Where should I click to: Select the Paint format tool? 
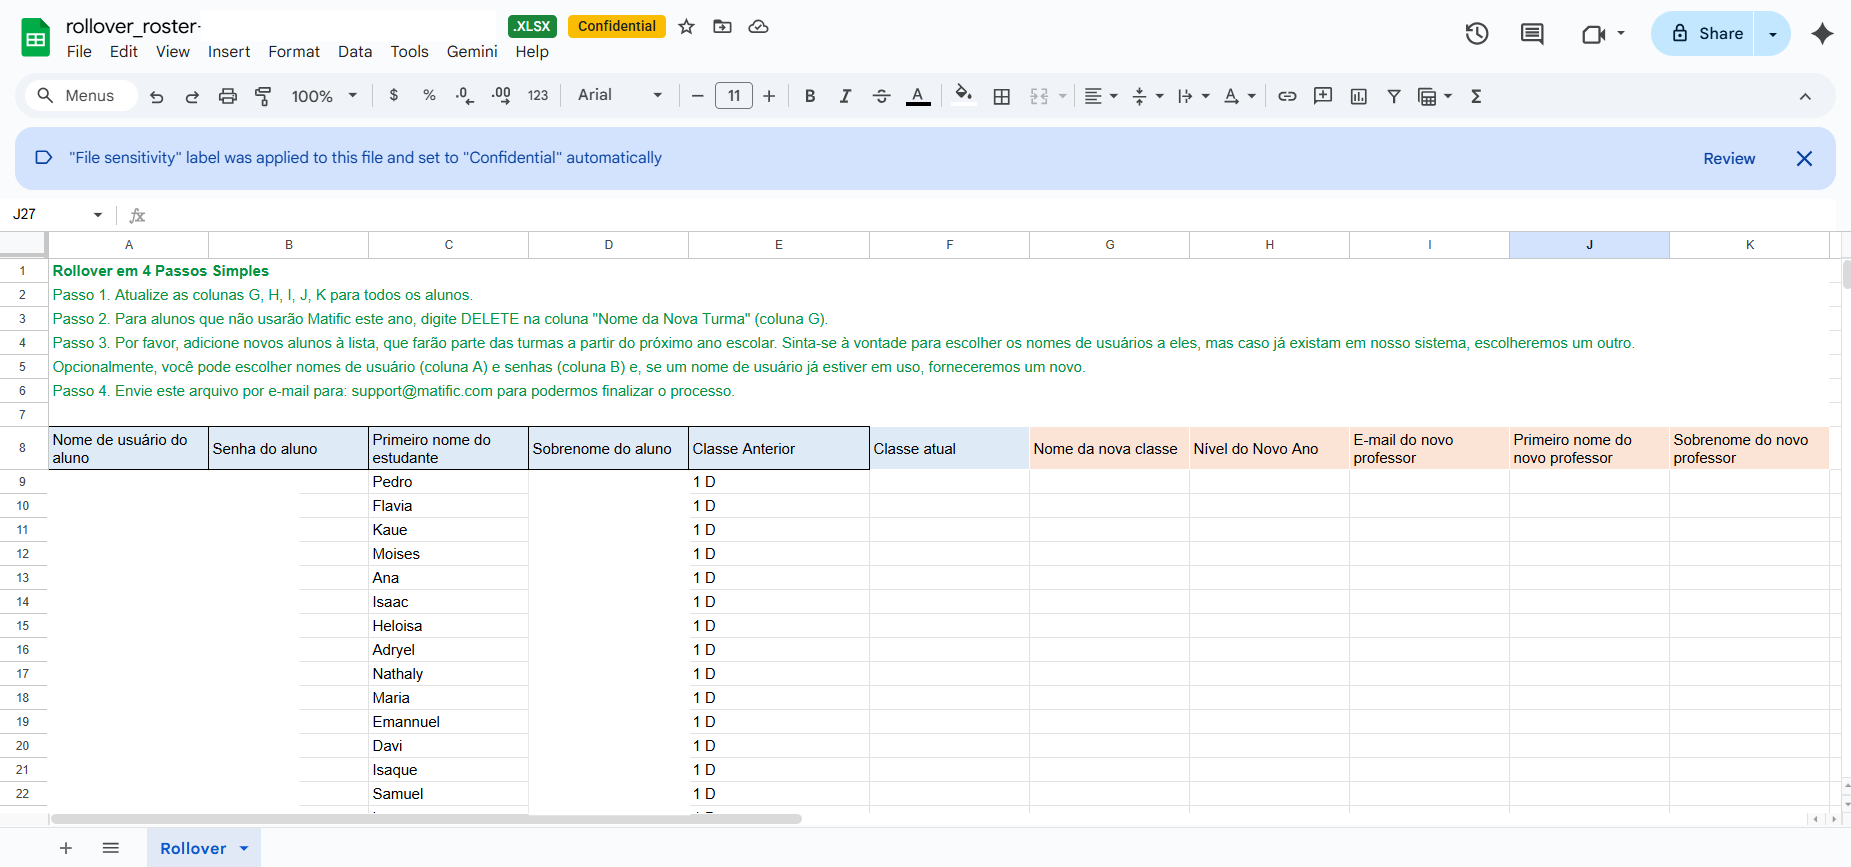coord(263,96)
